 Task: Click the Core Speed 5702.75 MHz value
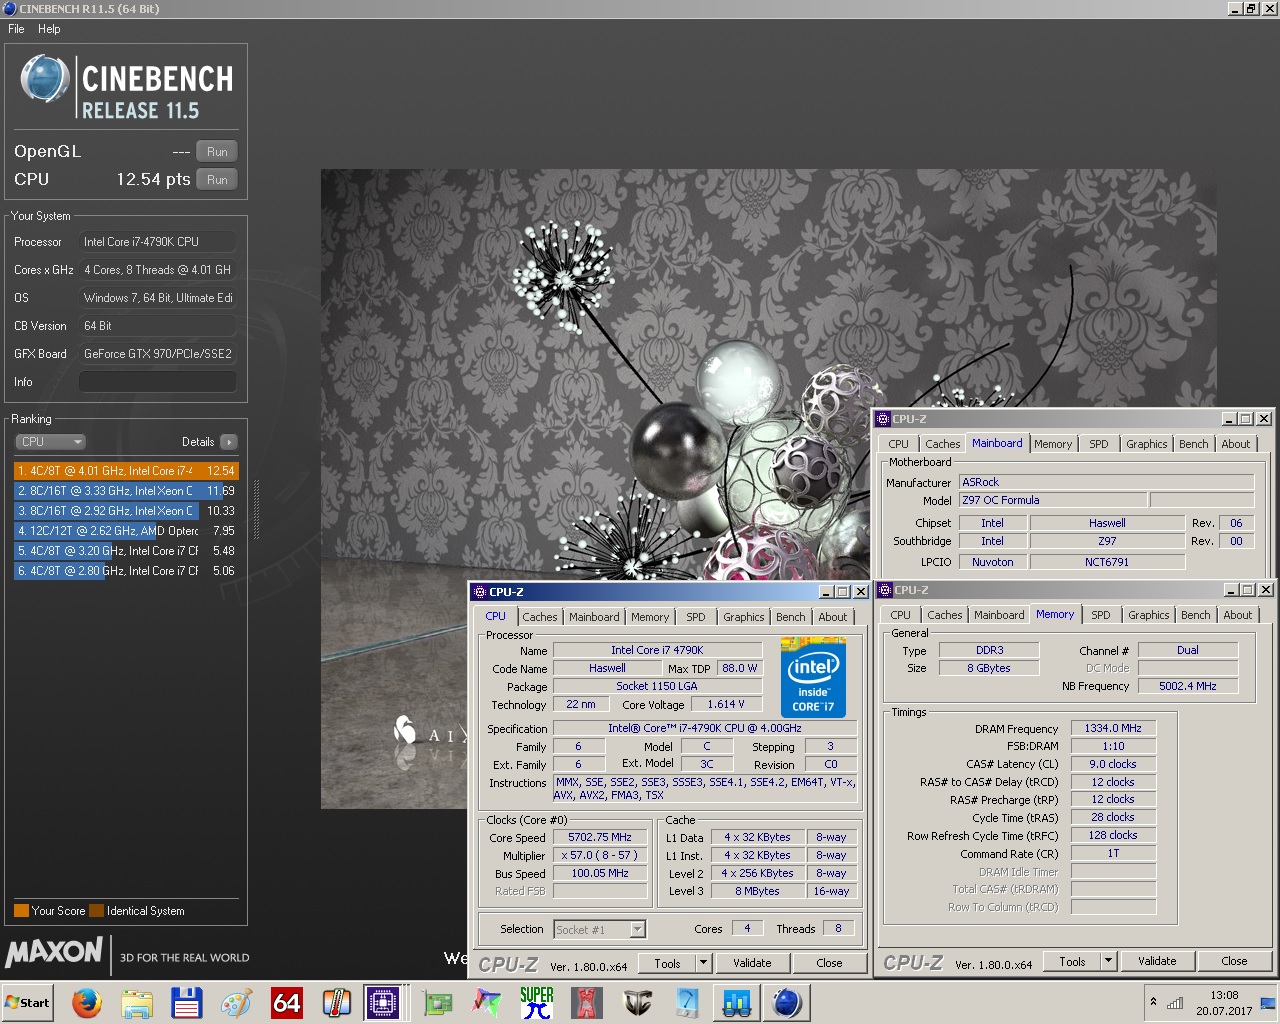(x=600, y=838)
